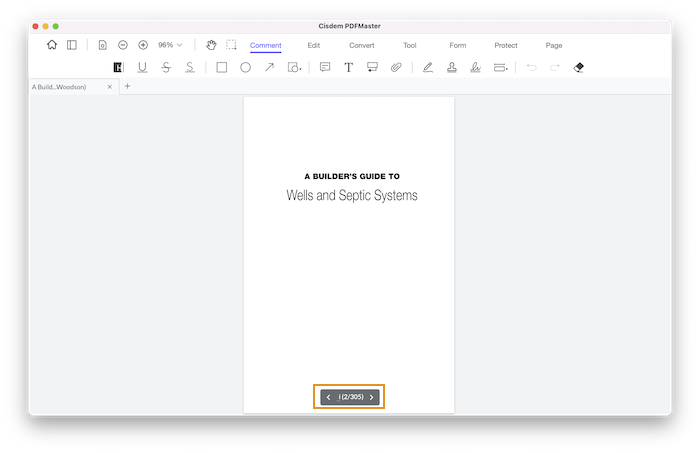Click the Redo arrow

555,67
